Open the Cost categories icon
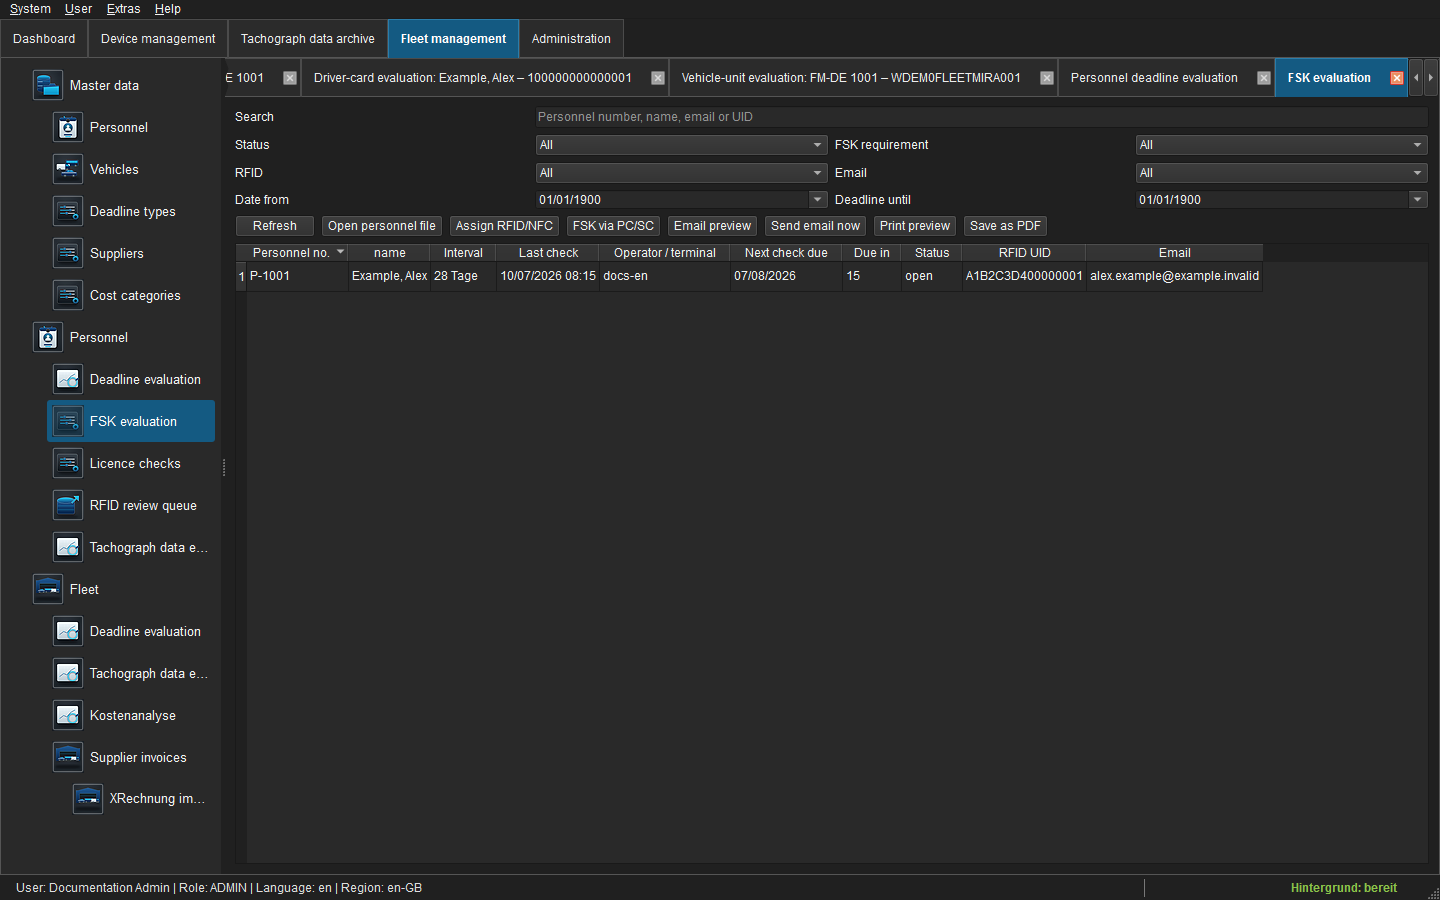Image resolution: width=1440 pixels, height=900 pixels. pos(67,295)
